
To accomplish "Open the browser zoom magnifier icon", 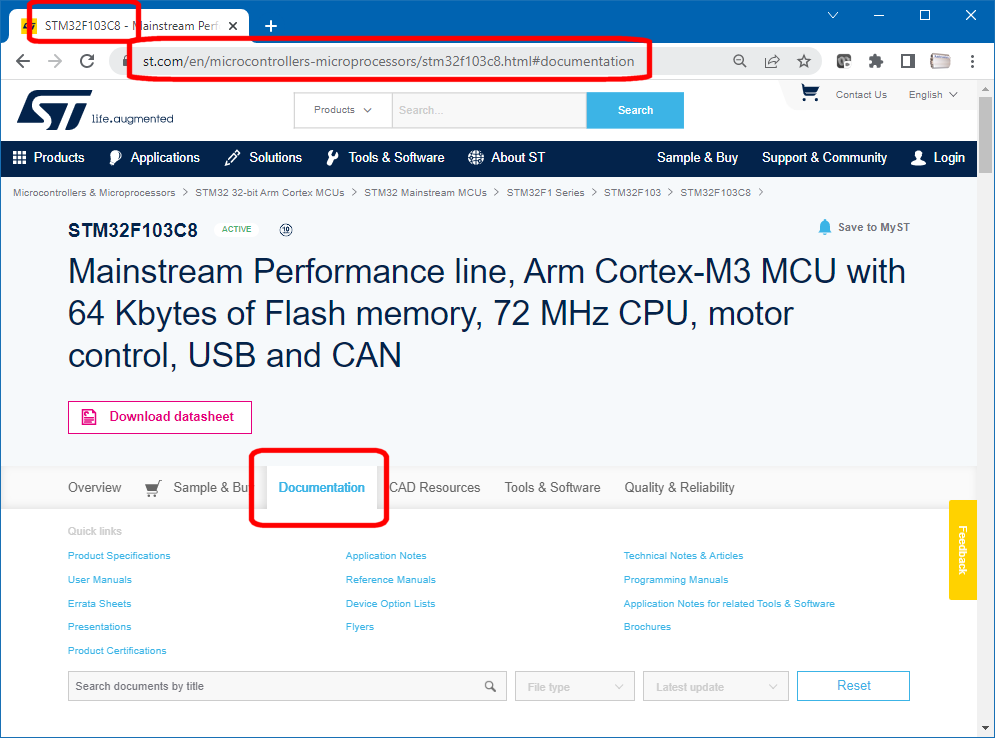I will (739, 61).
